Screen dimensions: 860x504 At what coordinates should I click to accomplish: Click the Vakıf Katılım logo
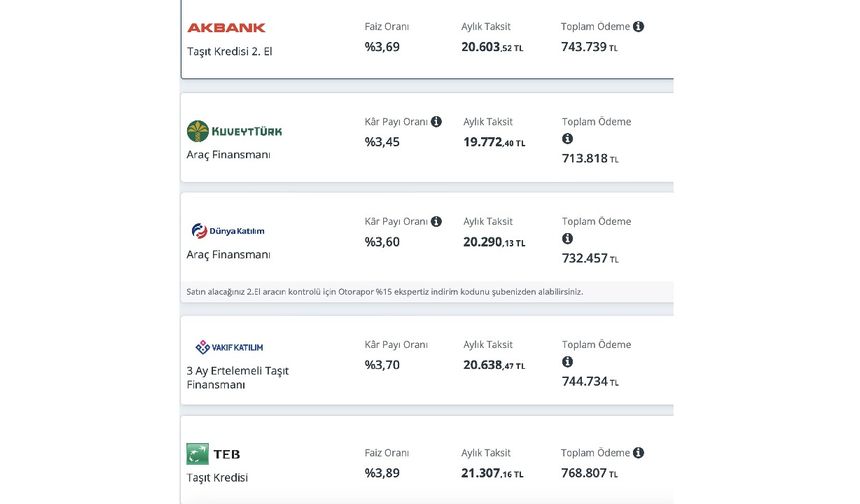pyautogui.click(x=229, y=347)
